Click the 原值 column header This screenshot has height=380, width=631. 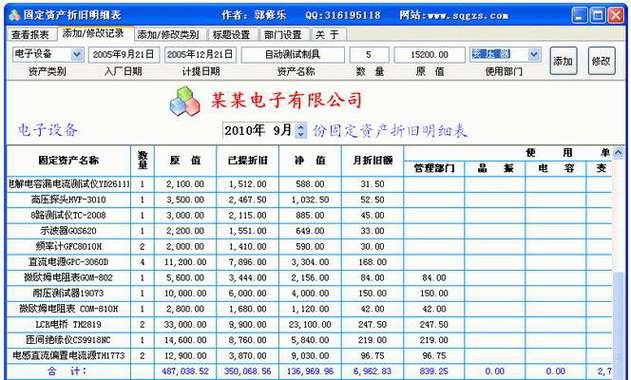coord(185,160)
